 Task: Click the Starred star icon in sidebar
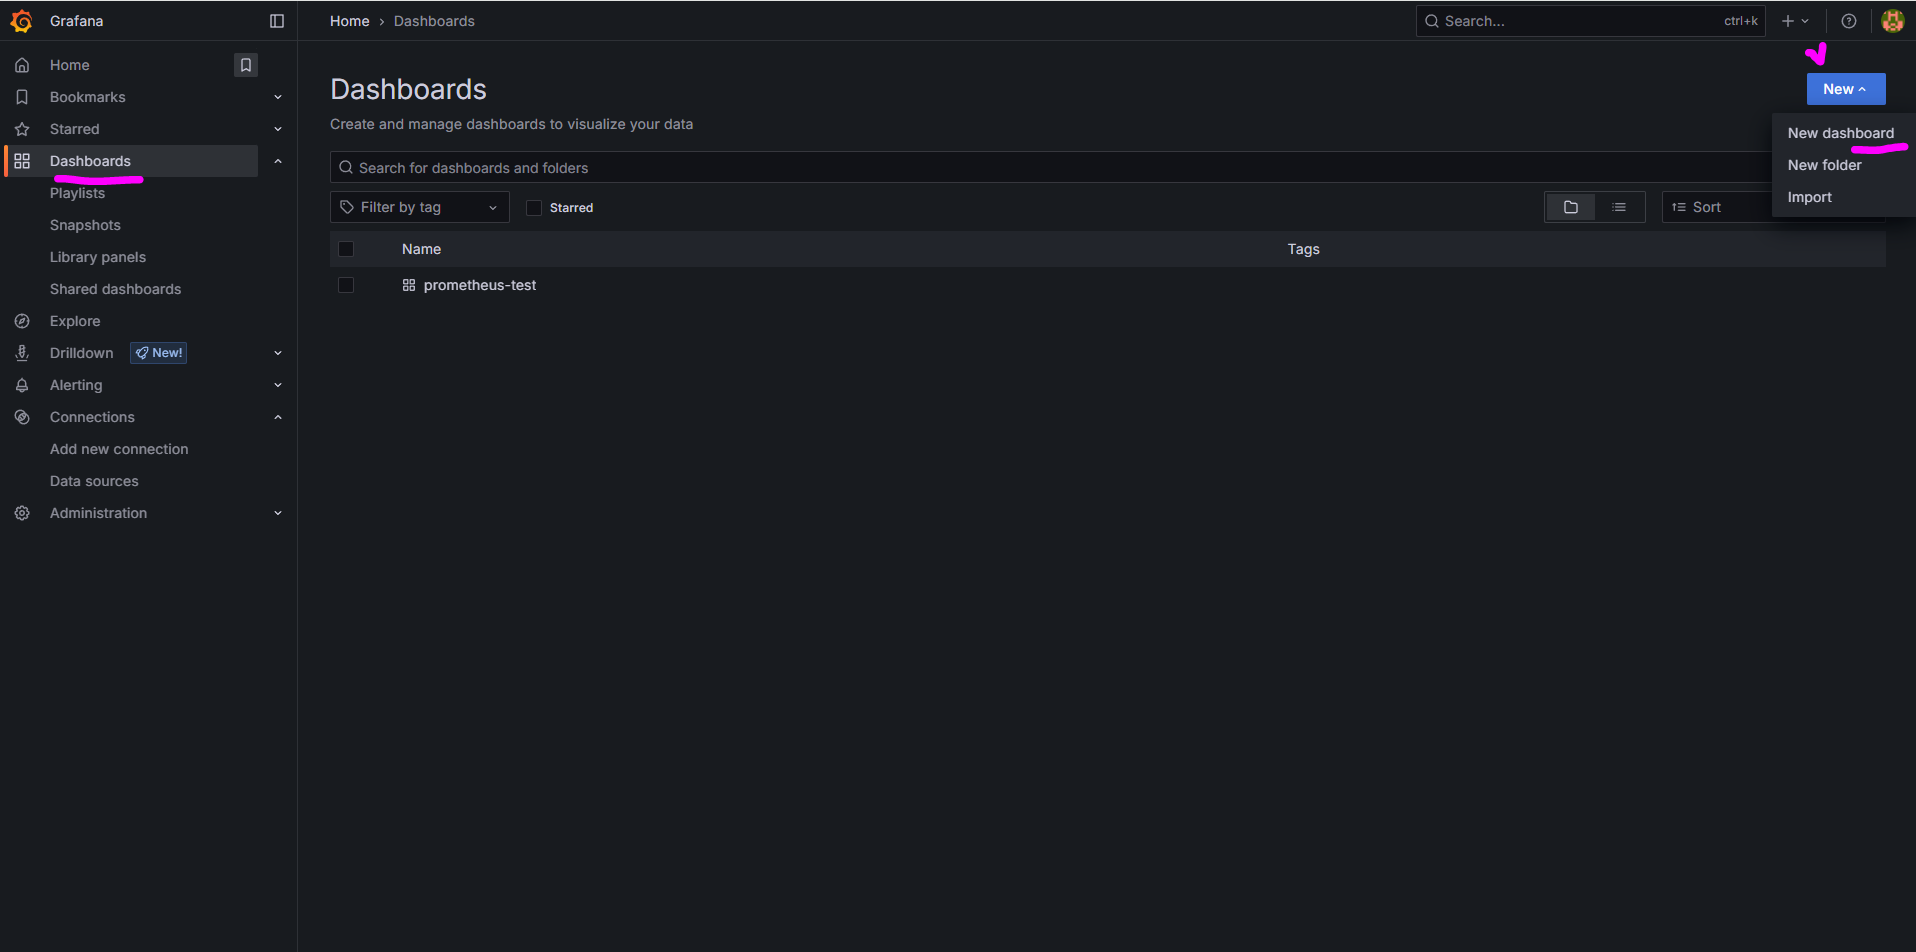[x=22, y=129]
